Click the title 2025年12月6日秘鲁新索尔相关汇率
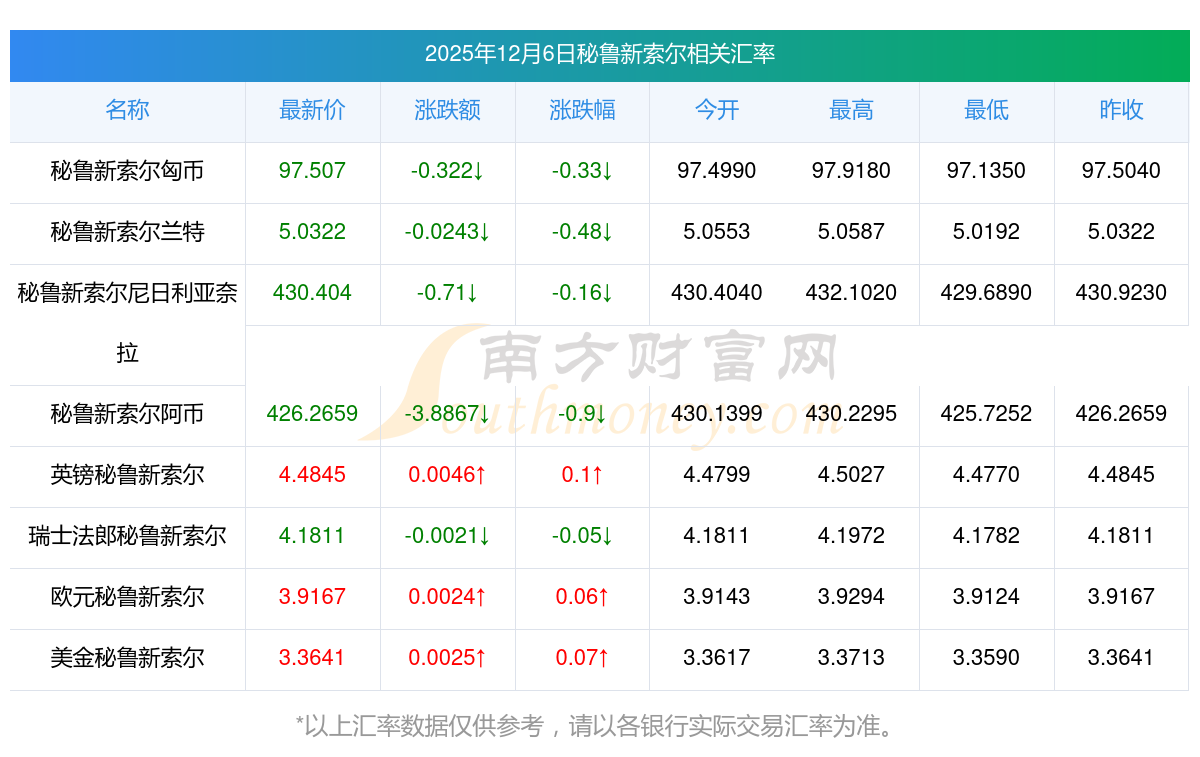The width and height of the screenshot is (1200, 757). [599, 54]
